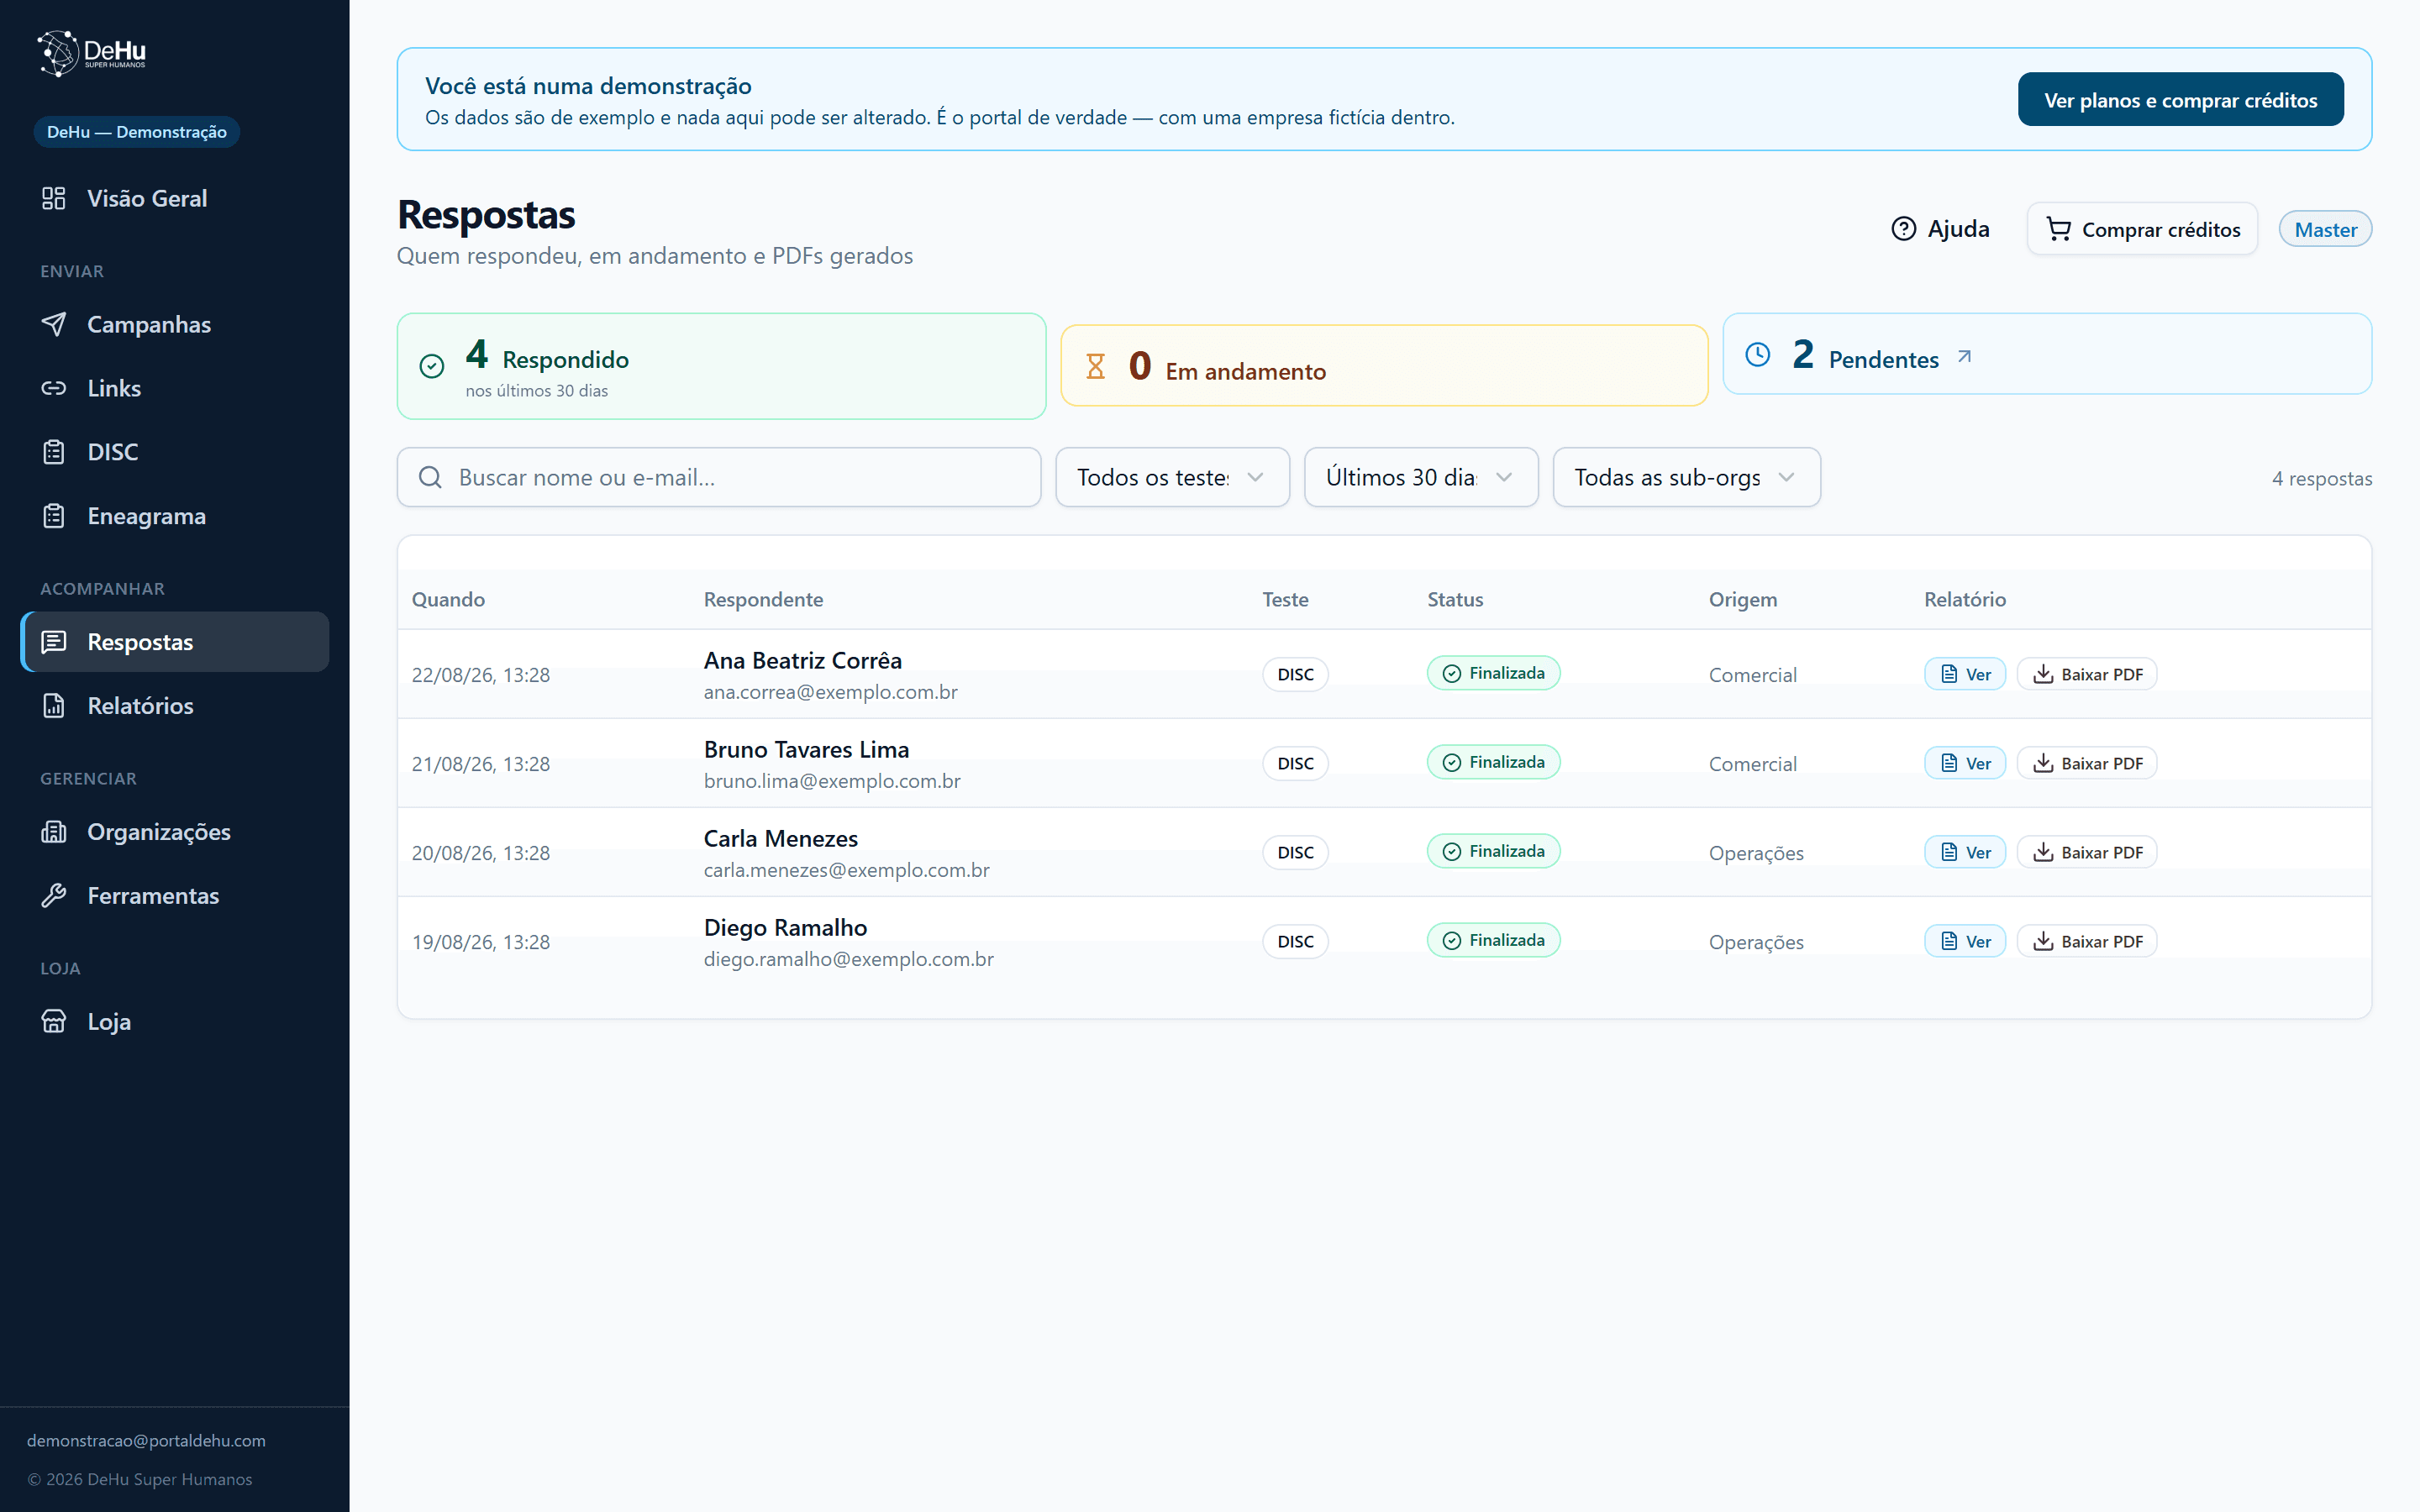Click the DISC clipboard icon in sidebar
Image resolution: width=2420 pixels, height=1512 pixels.
(54, 452)
